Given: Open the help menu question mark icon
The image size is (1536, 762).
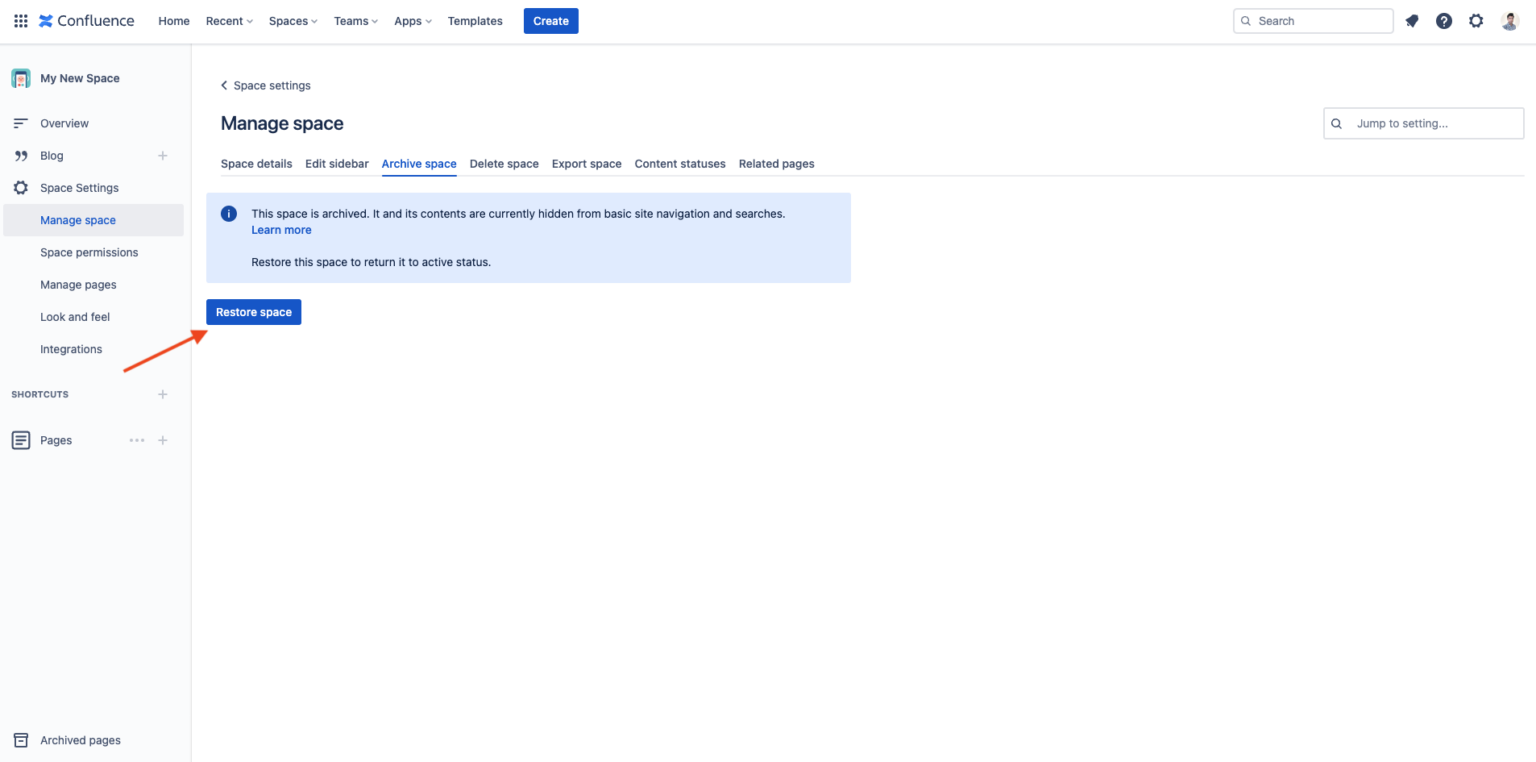Looking at the screenshot, I should [1443, 20].
